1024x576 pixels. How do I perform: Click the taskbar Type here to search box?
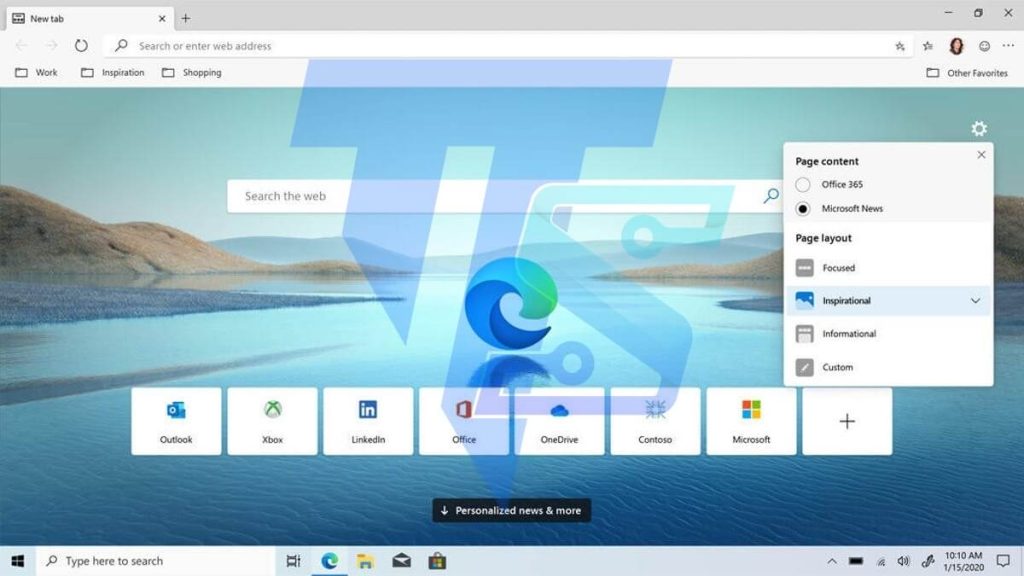click(x=155, y=561)
